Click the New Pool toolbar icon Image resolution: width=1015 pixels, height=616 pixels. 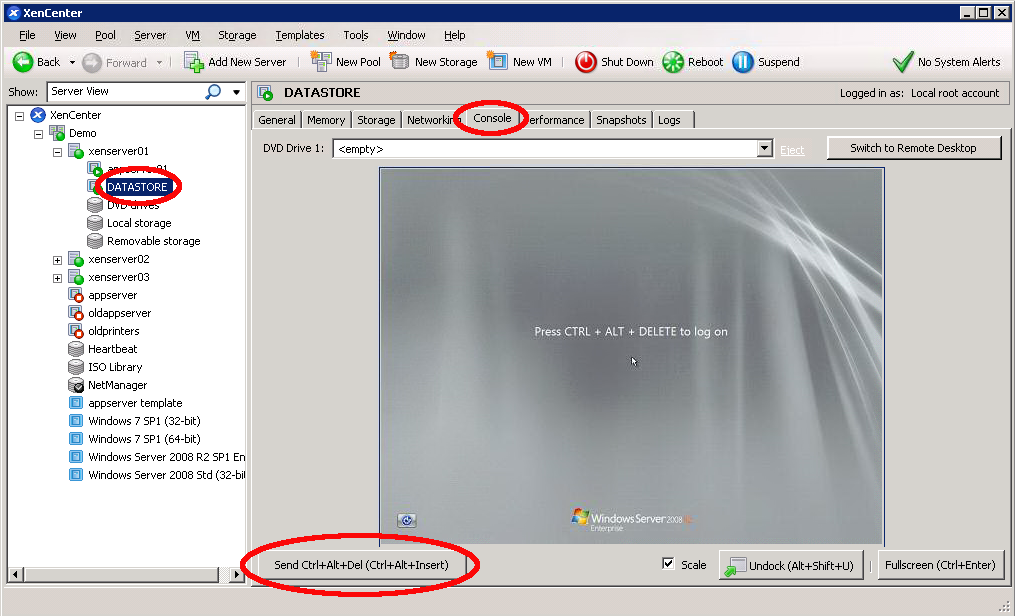pyautogui.click(x=321, y=61)
